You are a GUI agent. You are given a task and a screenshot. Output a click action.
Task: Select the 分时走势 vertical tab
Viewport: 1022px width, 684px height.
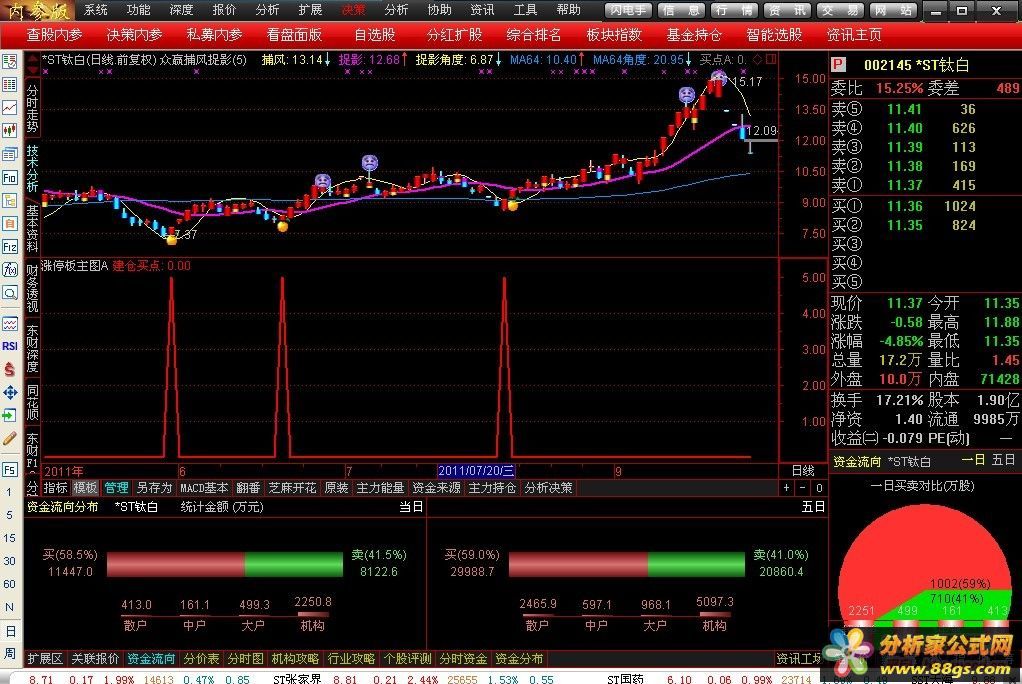point(33,107)
